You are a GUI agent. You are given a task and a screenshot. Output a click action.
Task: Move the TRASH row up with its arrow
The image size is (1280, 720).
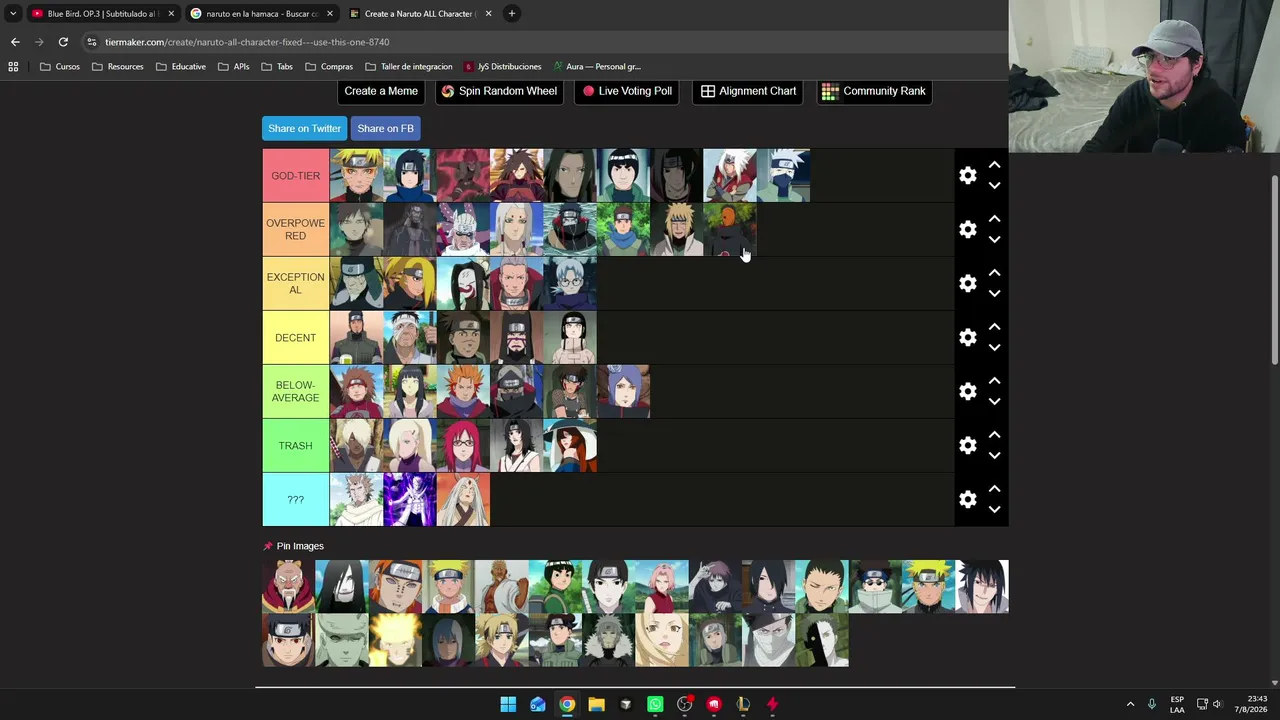tap(994, 435)
